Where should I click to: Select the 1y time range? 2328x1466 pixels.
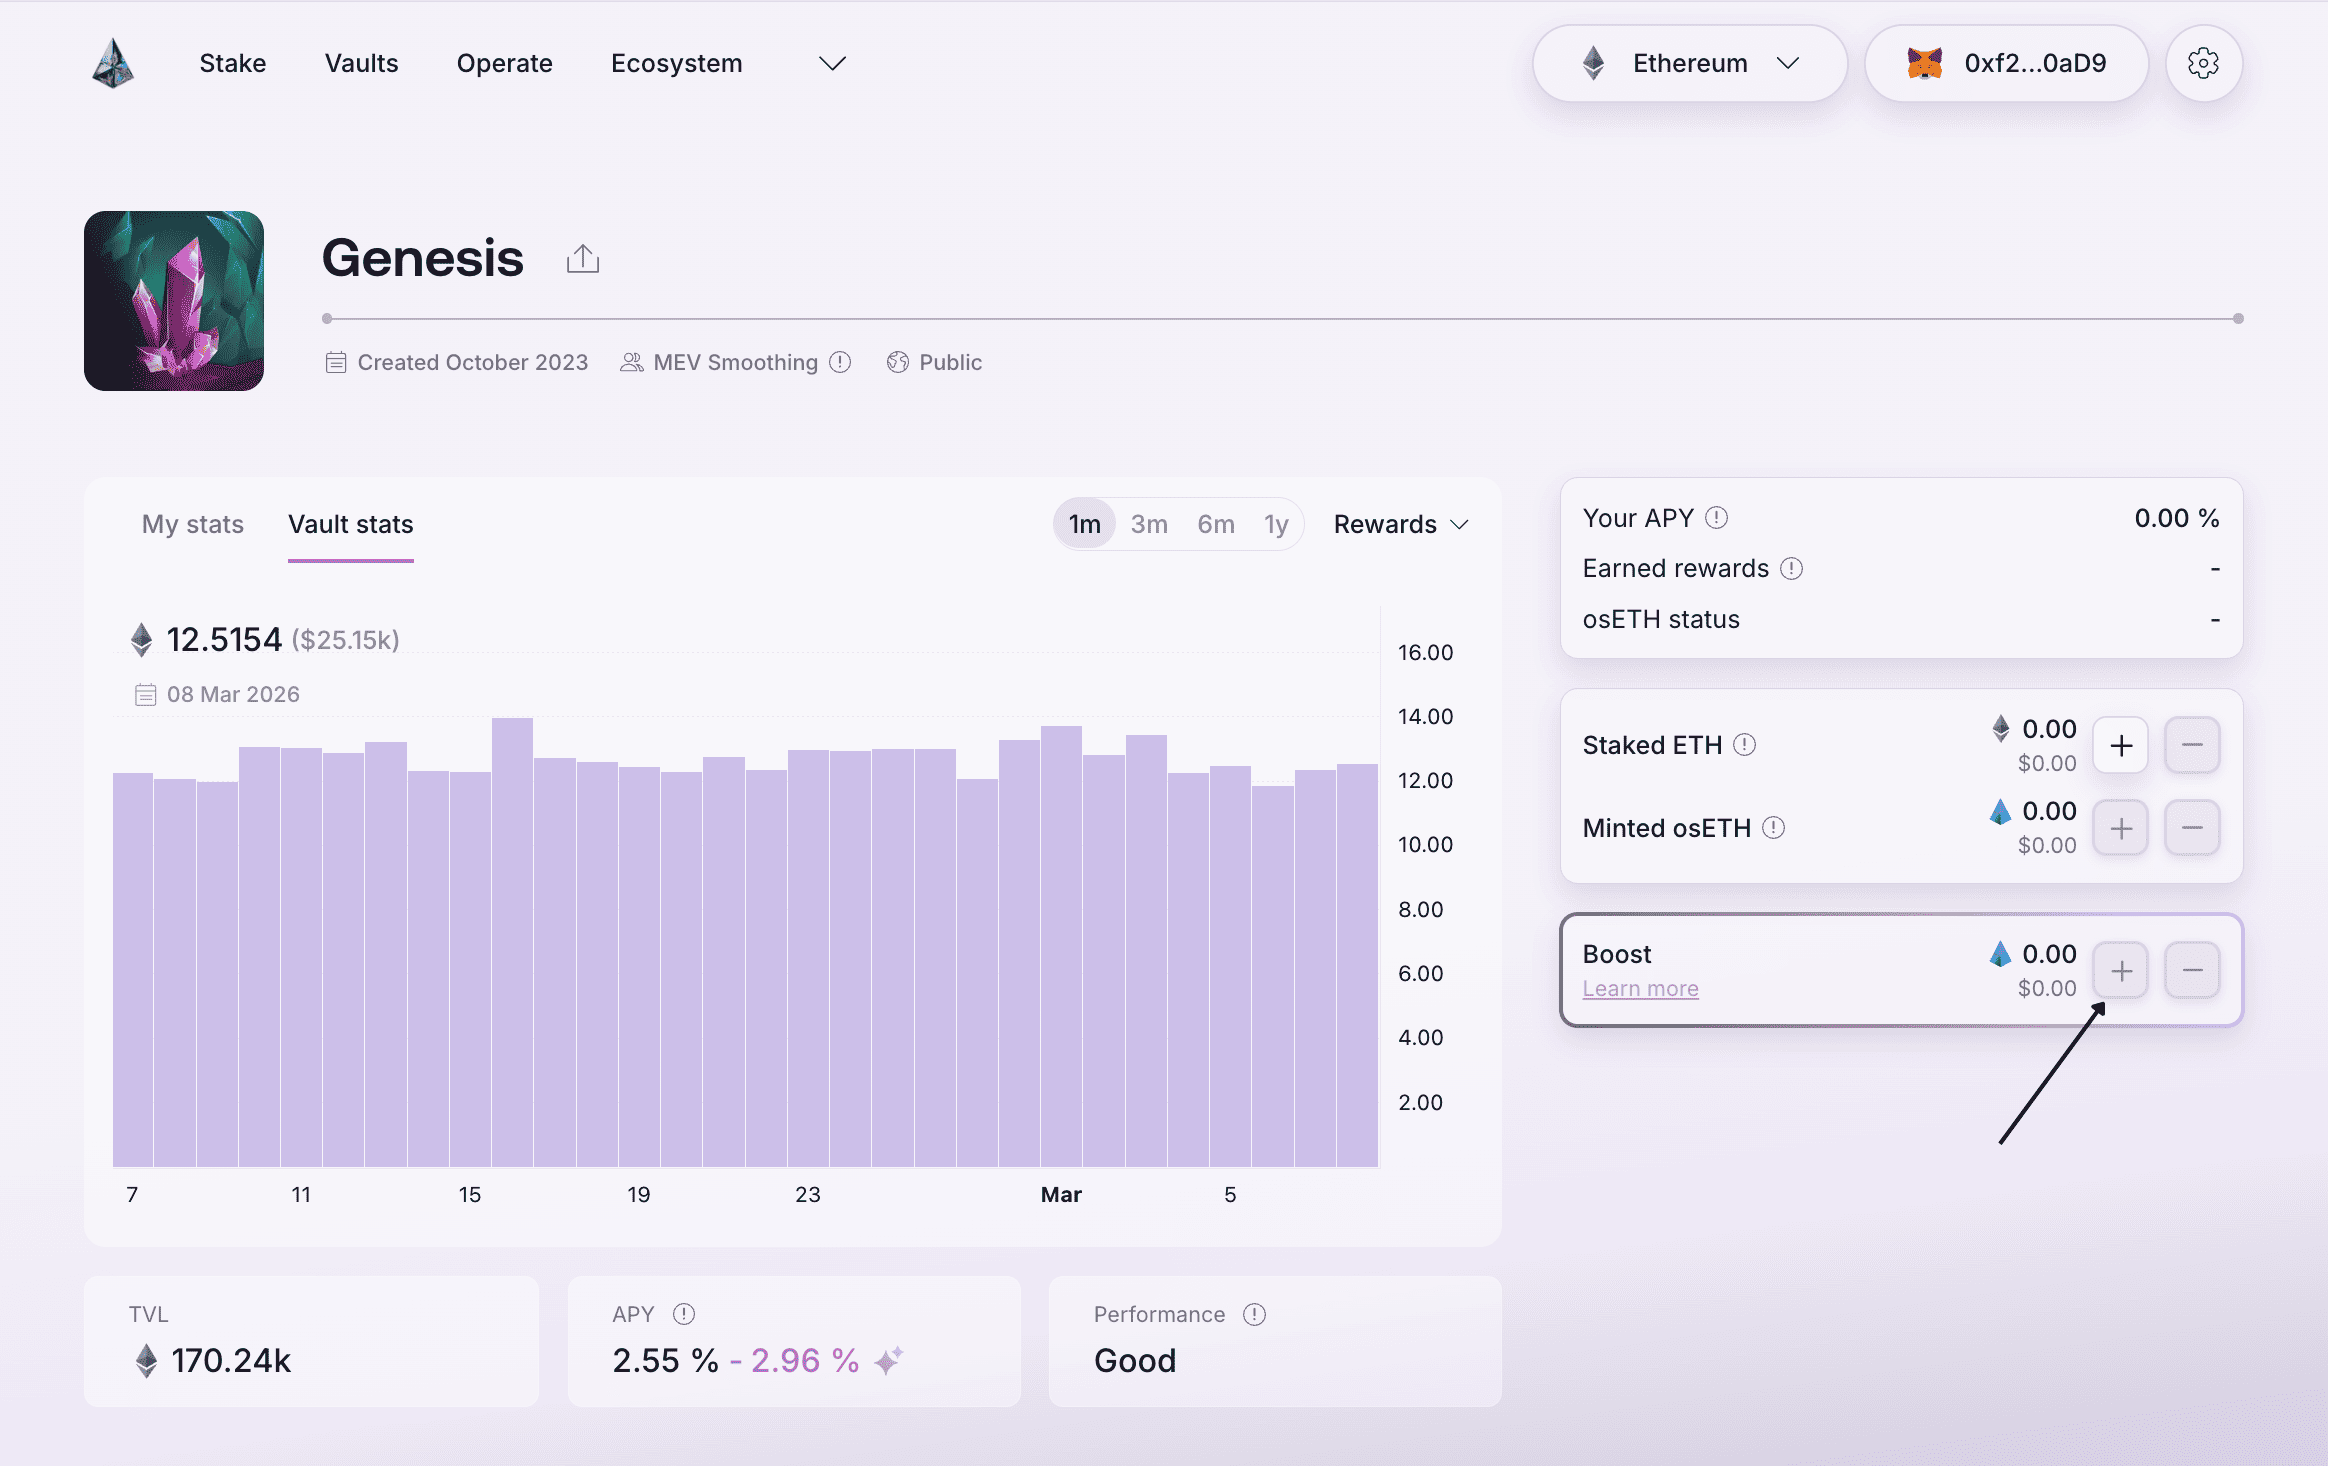(1276, 524)
